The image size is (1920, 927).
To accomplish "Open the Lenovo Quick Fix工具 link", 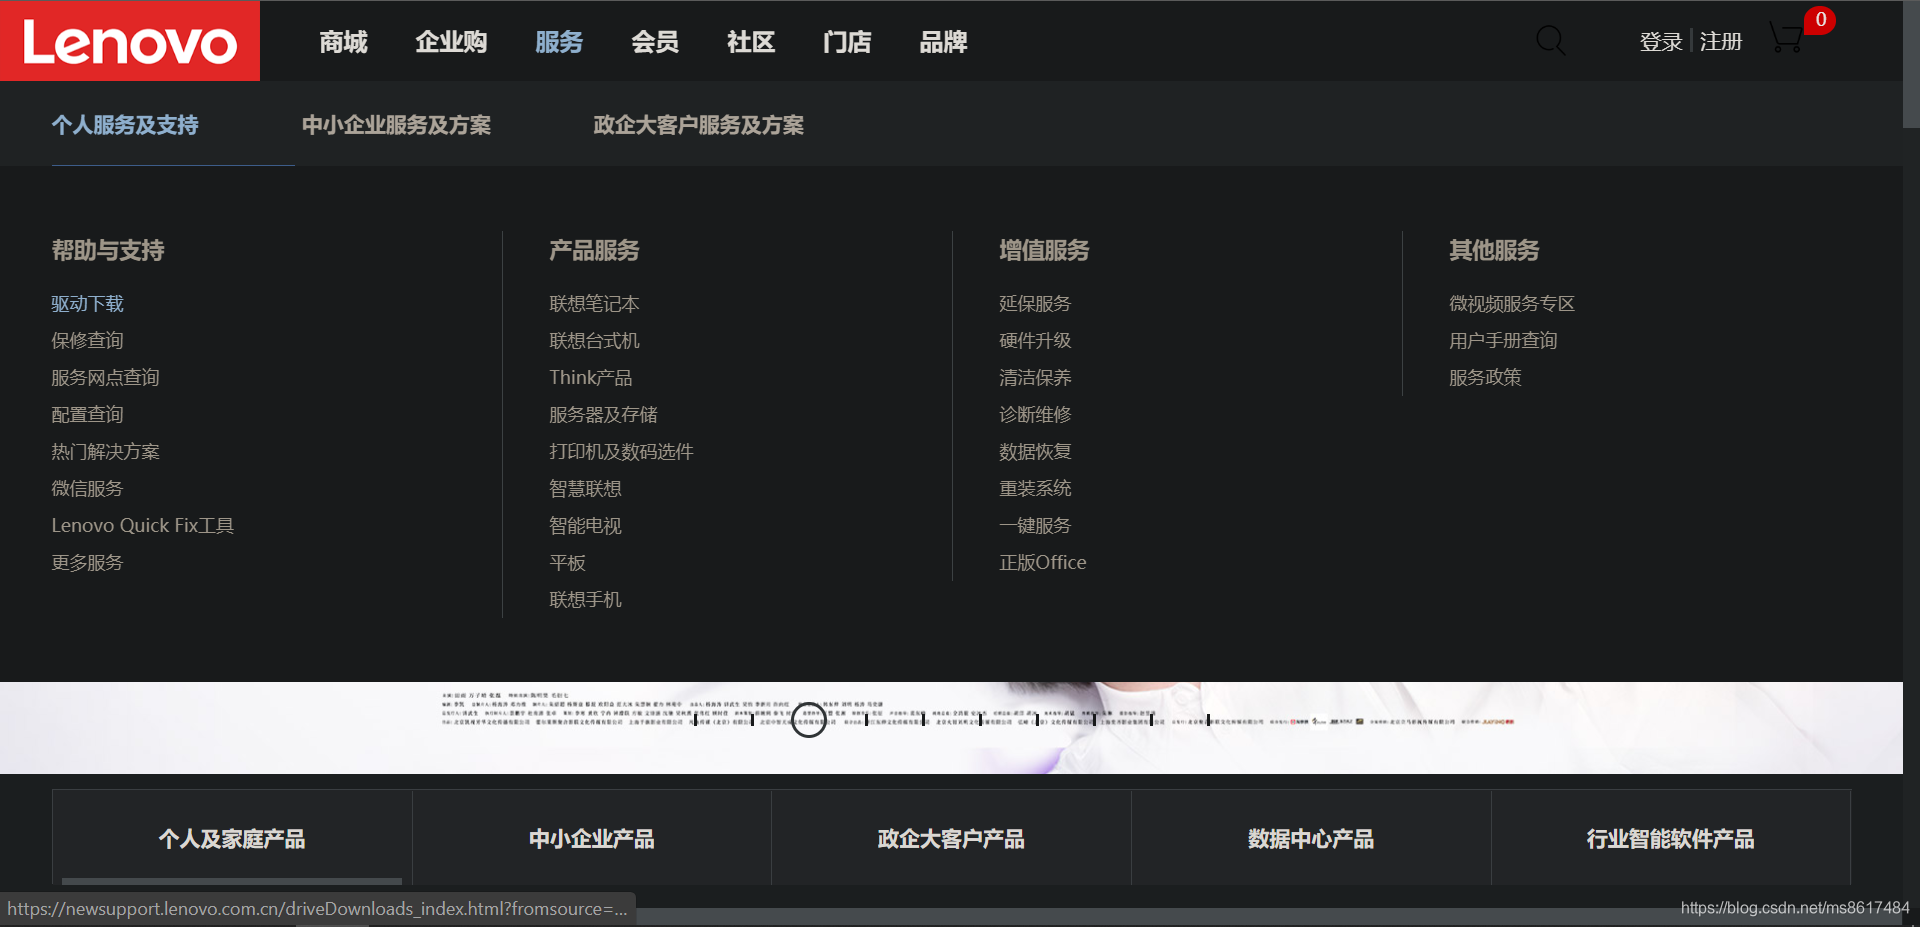I will [143, 526].
